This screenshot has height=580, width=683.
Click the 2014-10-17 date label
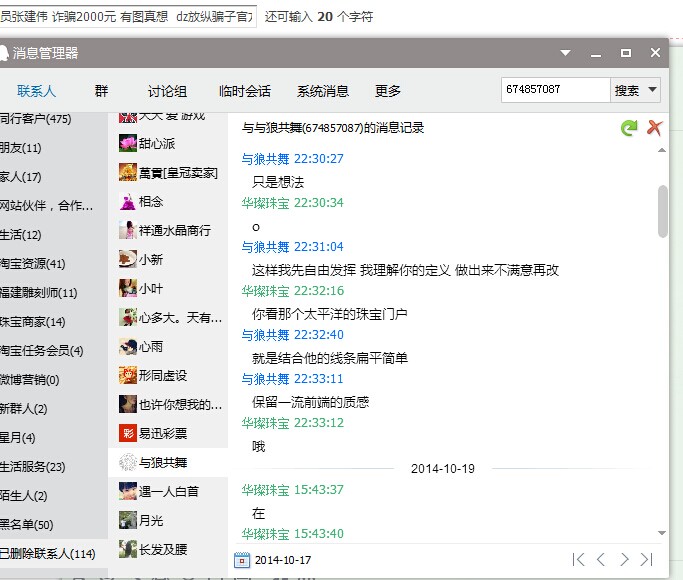pyautogui.click(x=283, y=560)
